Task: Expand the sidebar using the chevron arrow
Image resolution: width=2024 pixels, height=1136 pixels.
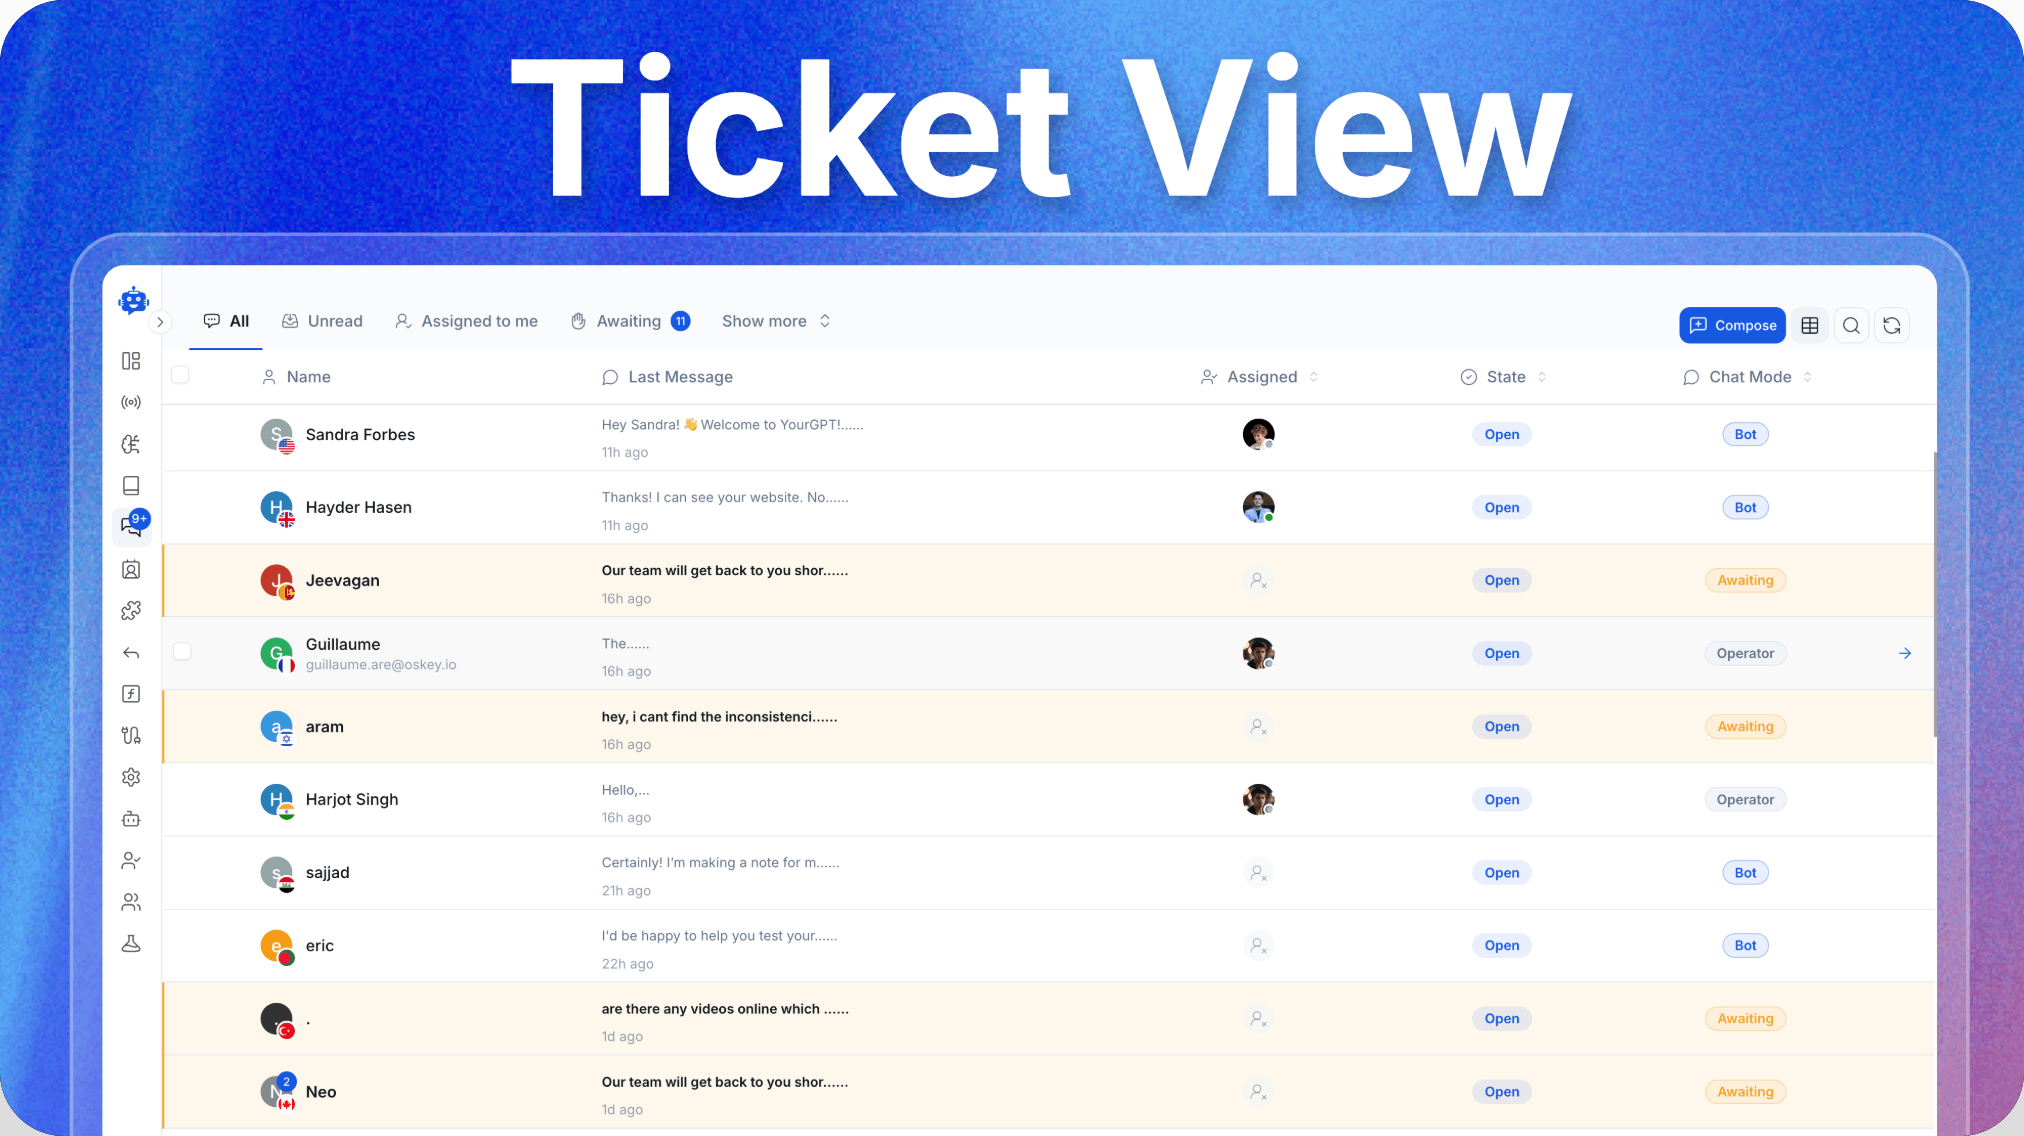Action: click(x=161, y=322)
